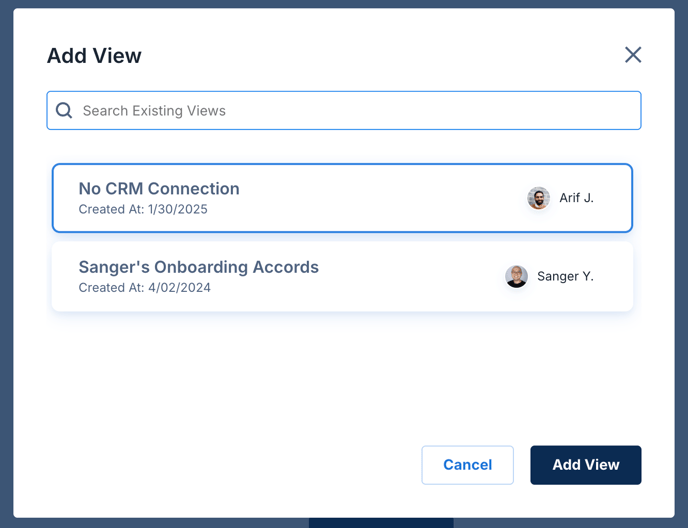Click the "Add View" dialog heading

point(94,56)
